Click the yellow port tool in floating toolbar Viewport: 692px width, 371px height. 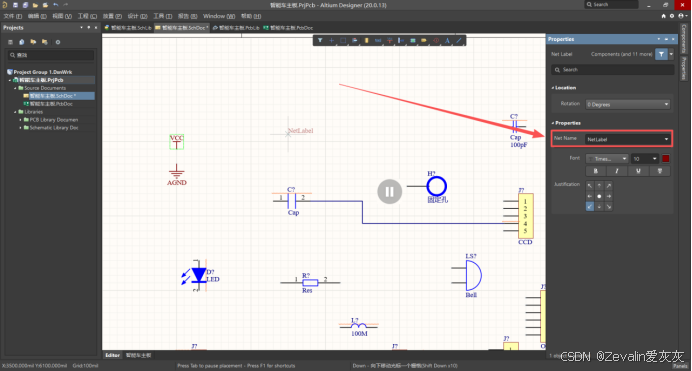click(x=424, y=41)
